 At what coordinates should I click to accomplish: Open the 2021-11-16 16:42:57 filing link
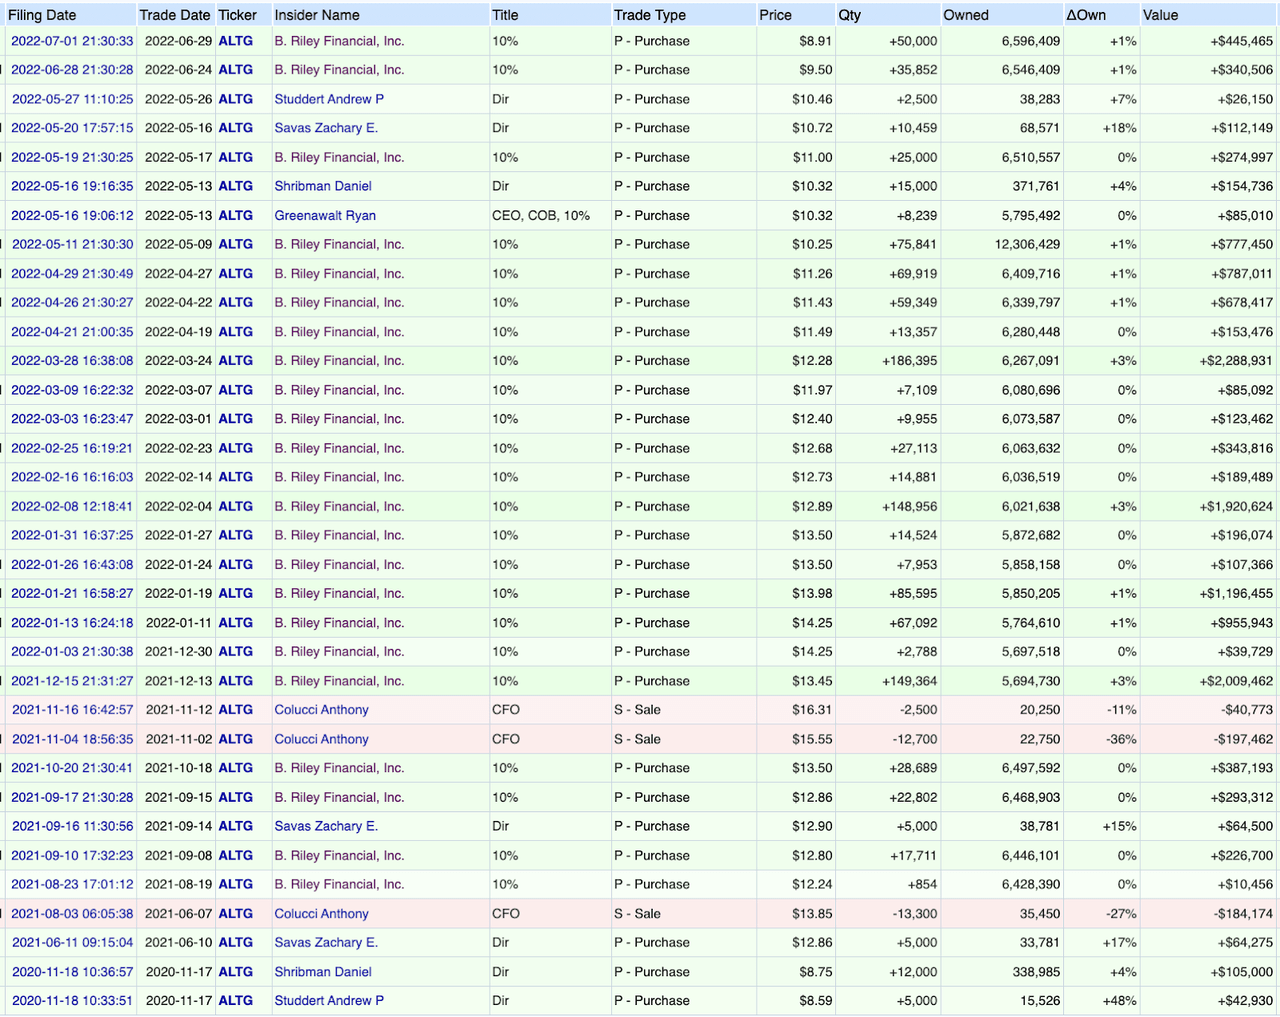click(72, 710)
